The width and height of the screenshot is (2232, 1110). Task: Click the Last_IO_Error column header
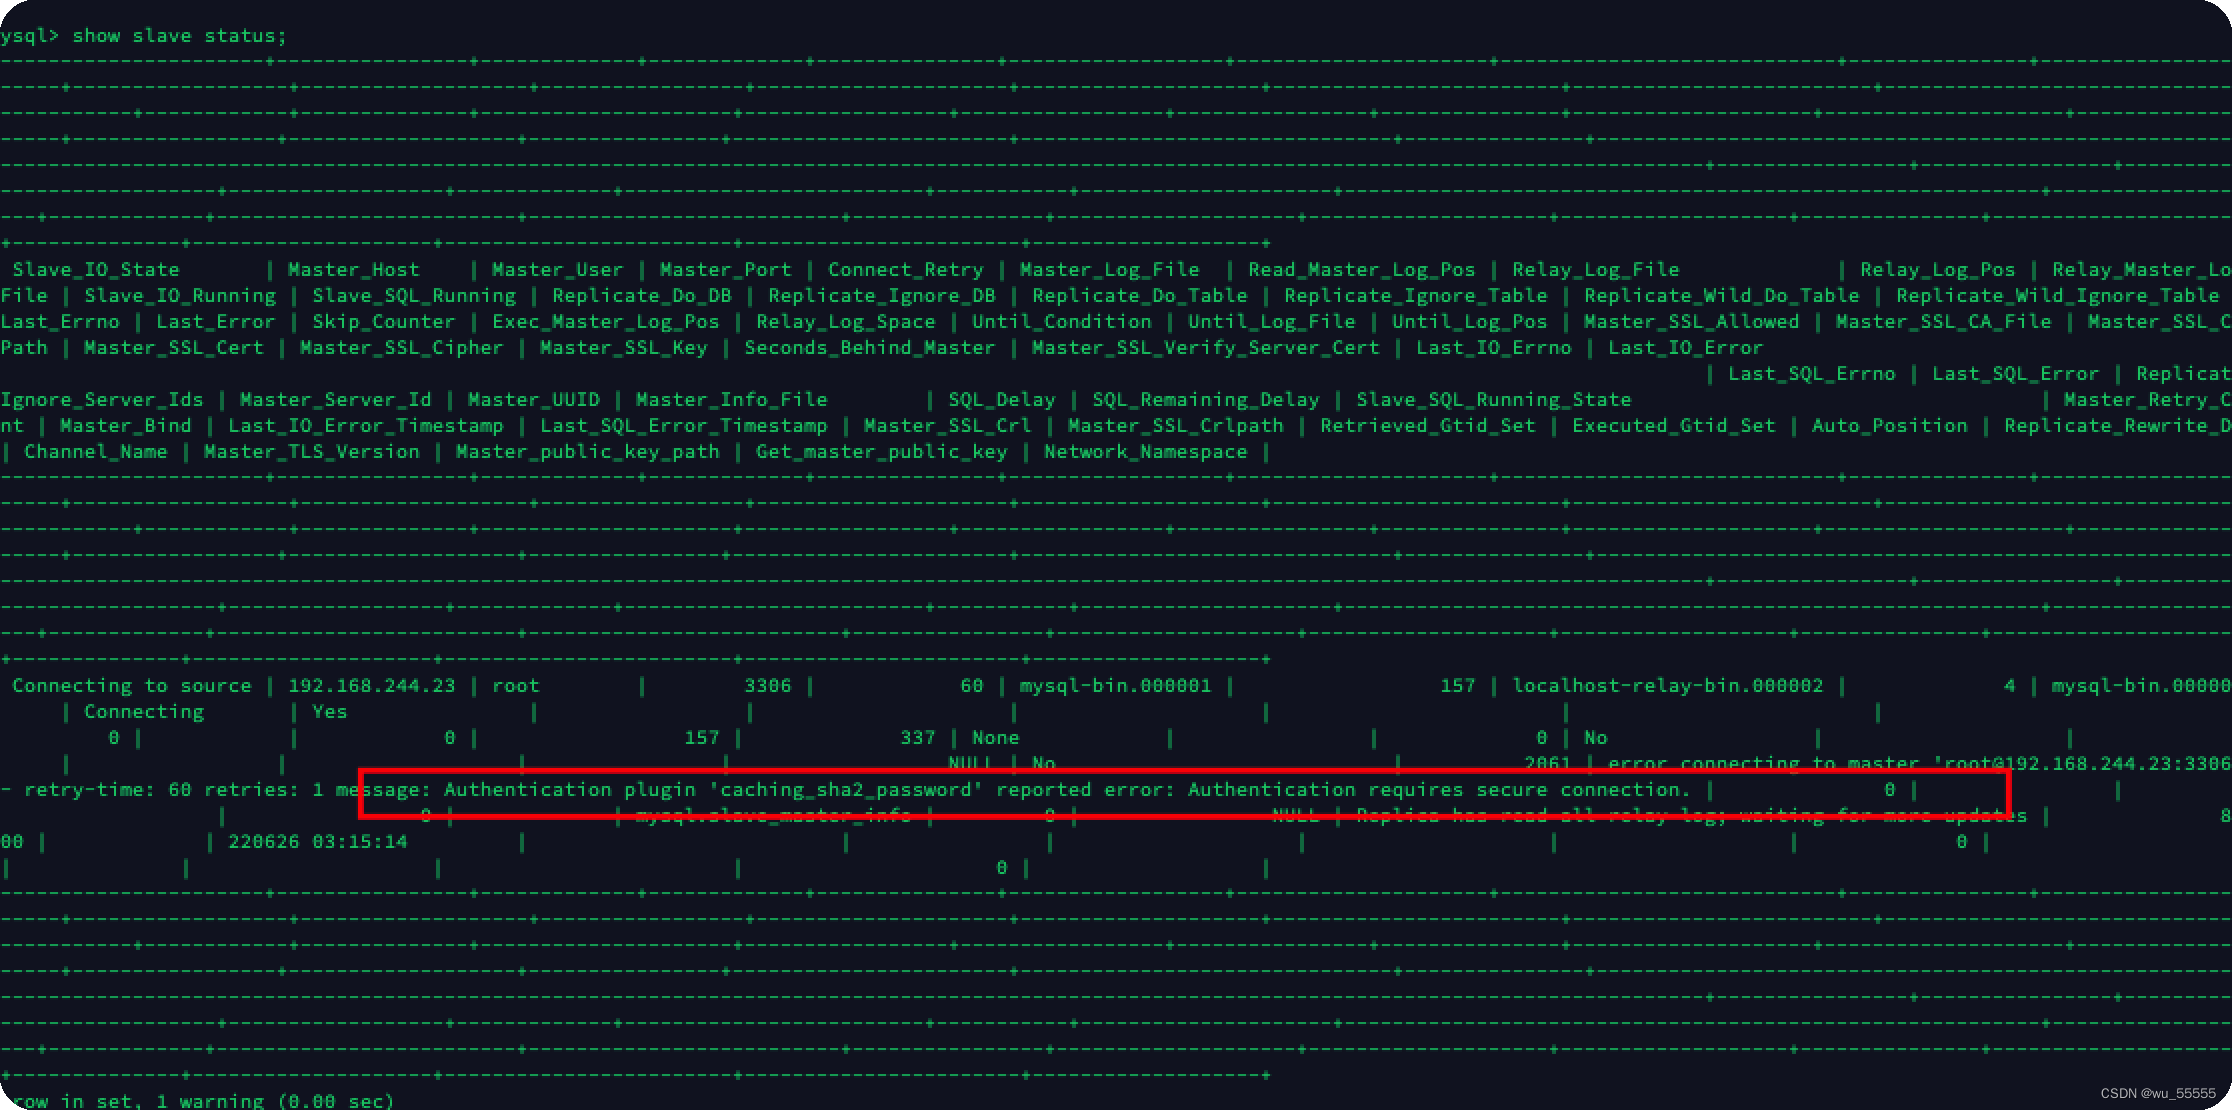coord(1685,348)
